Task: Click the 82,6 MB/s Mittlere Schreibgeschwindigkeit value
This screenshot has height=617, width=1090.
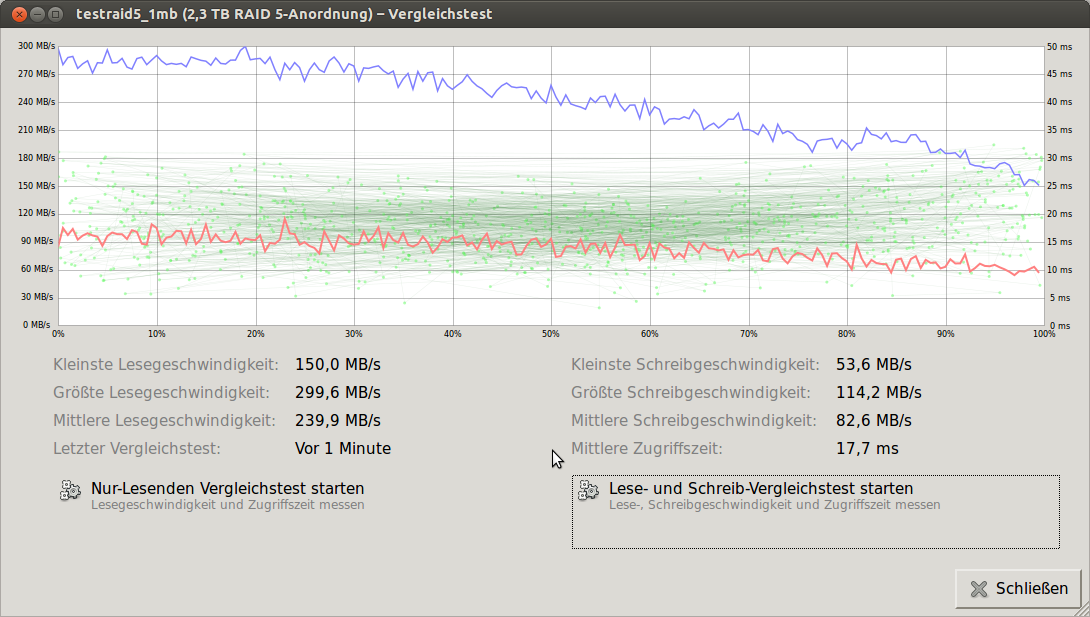Action: (x=873, y=421)
